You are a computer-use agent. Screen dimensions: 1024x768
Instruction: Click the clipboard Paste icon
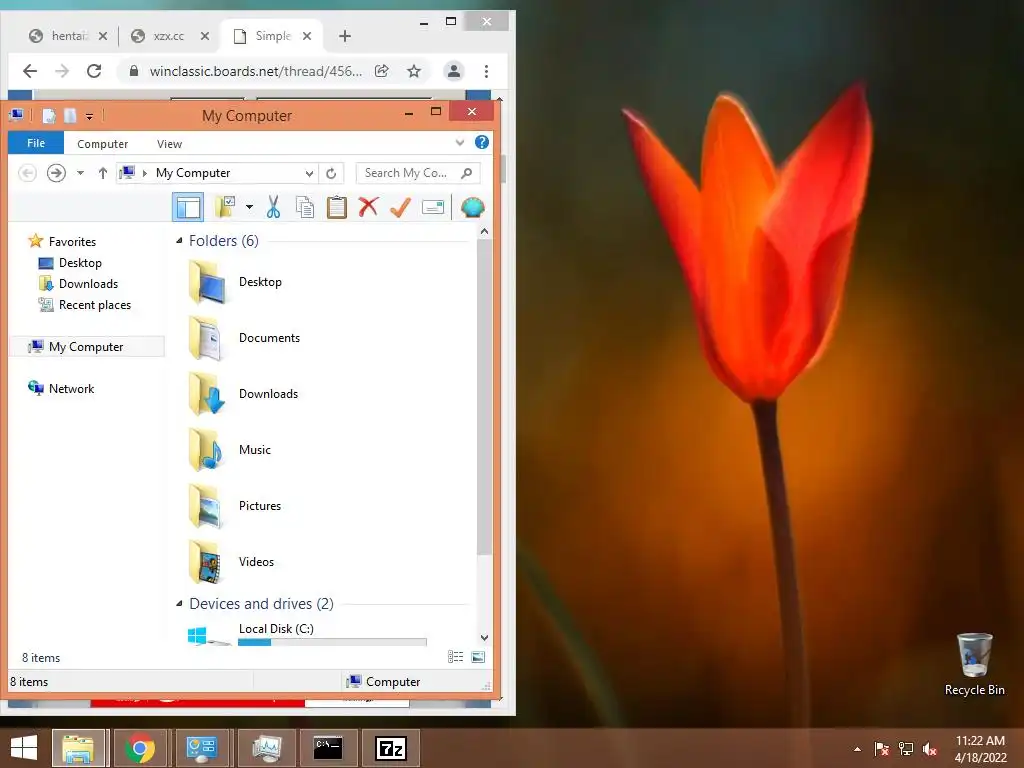pos(336,208)
